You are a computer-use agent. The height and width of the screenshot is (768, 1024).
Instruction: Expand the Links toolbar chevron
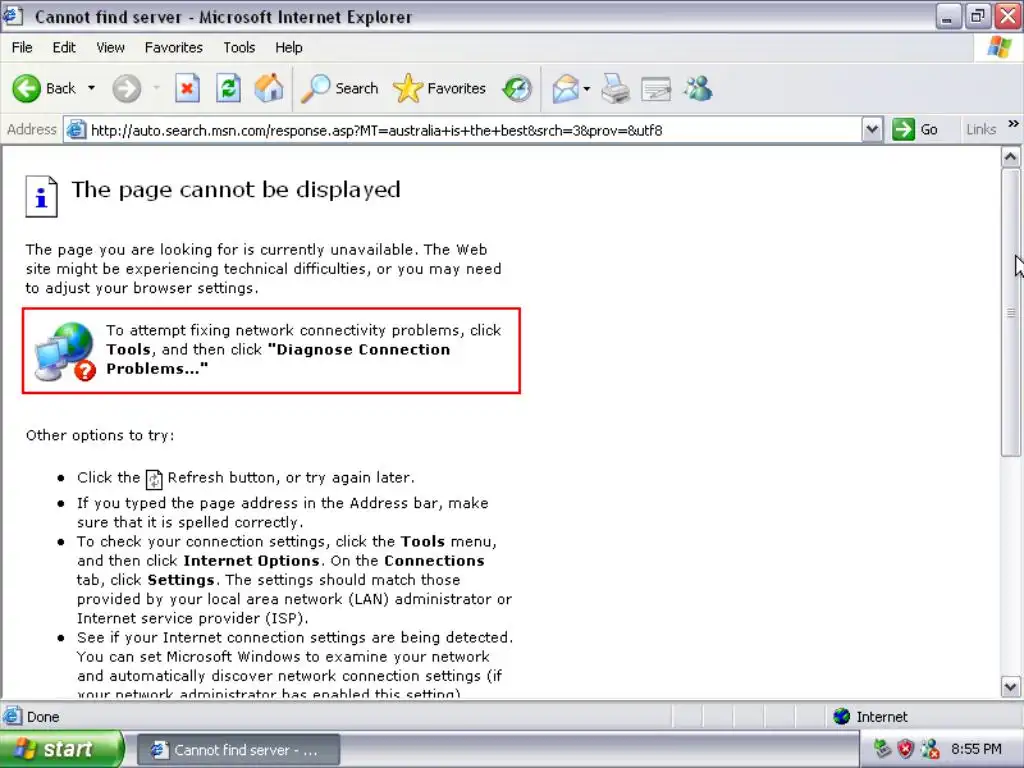click(1013, 124)
